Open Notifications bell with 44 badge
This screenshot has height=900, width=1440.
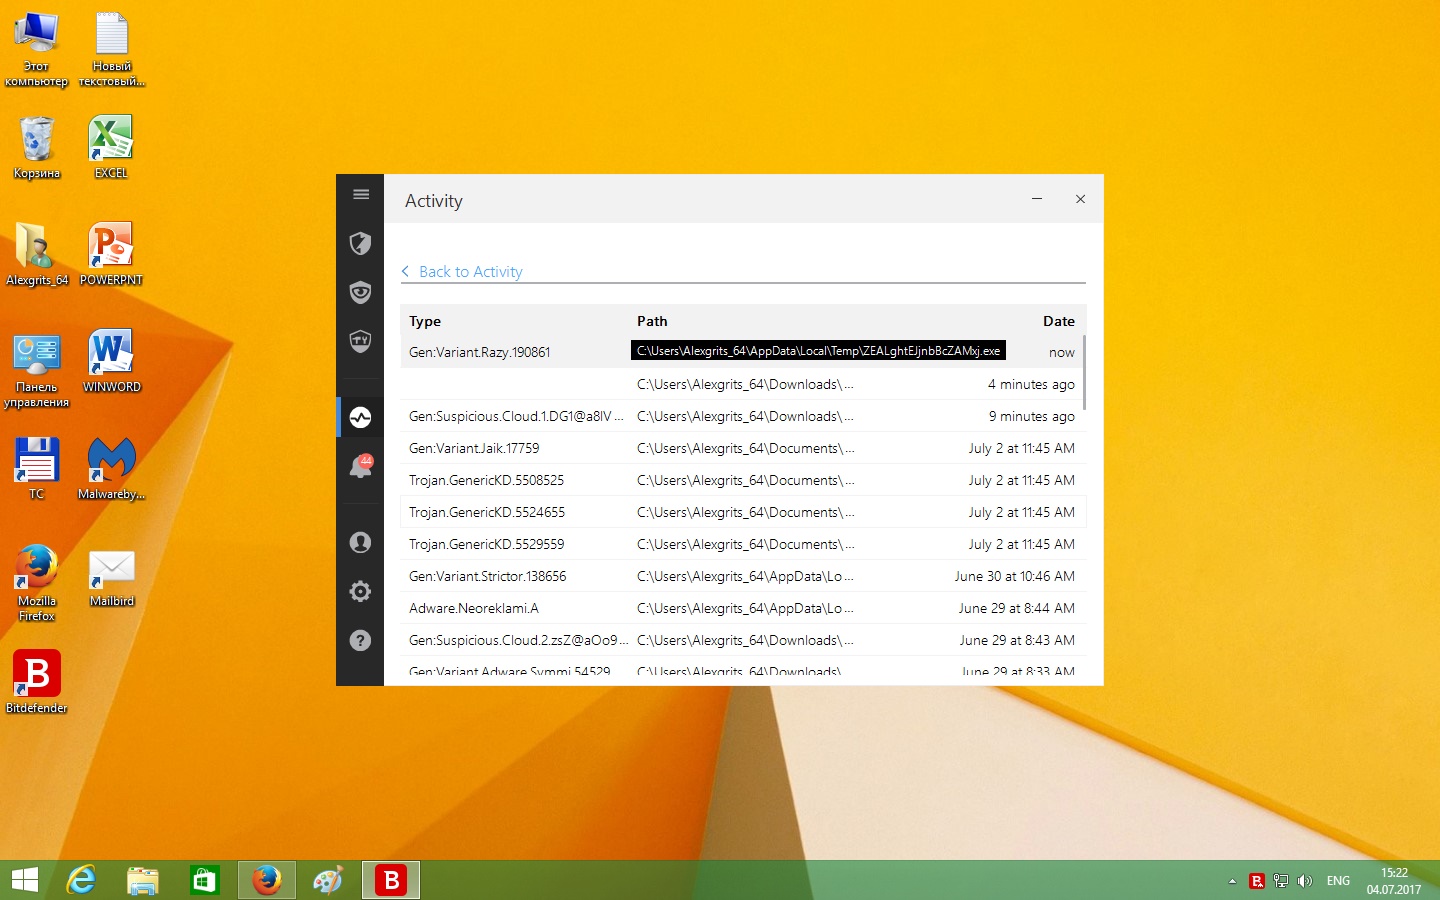pos(361,467)
